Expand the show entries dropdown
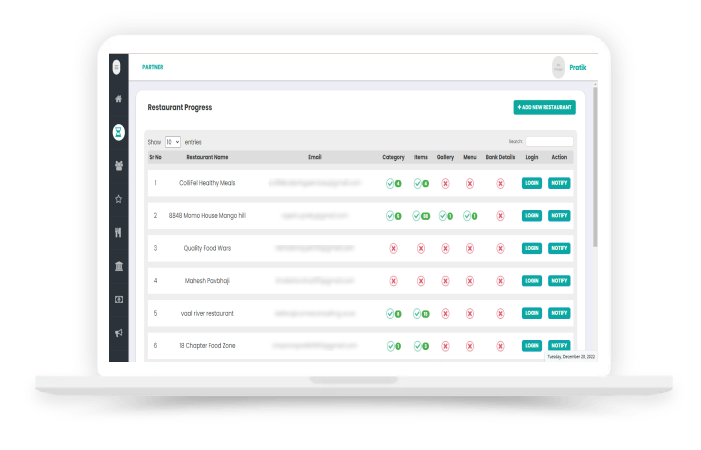The height and width of the screenshot is (450, 701). point(173,142)
